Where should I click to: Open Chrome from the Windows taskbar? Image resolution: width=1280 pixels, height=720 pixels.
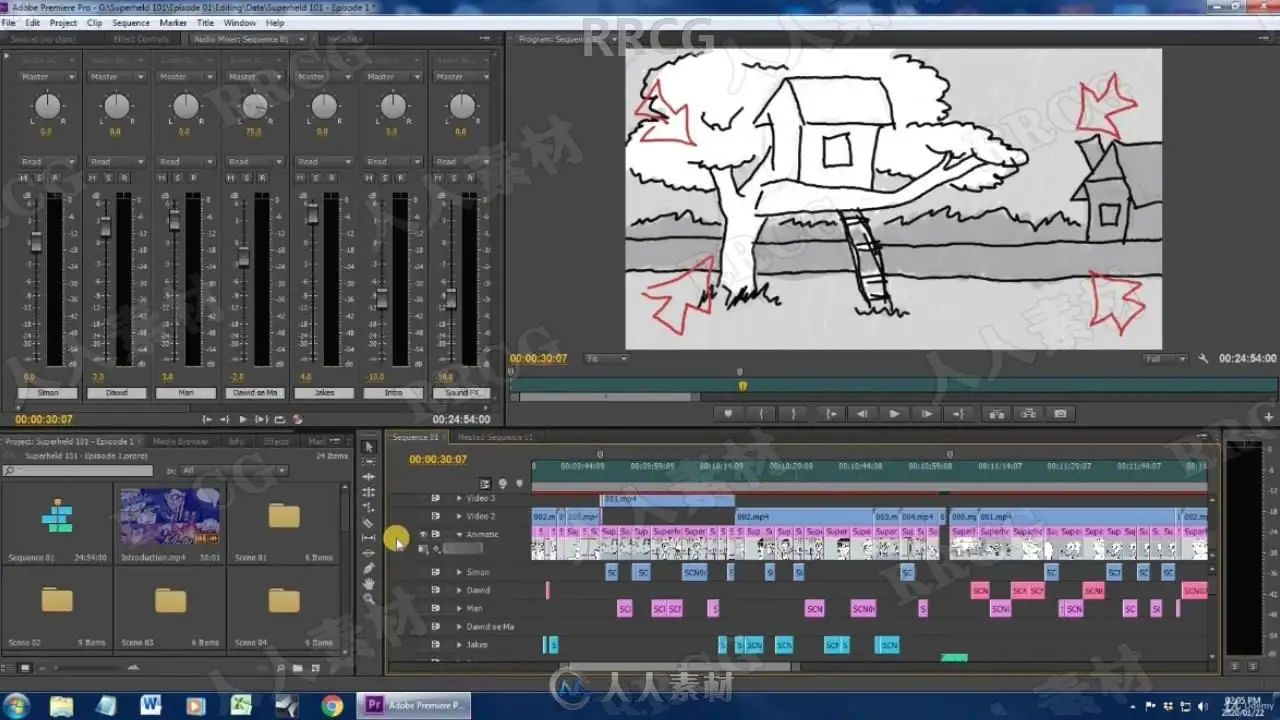point(332,706)
